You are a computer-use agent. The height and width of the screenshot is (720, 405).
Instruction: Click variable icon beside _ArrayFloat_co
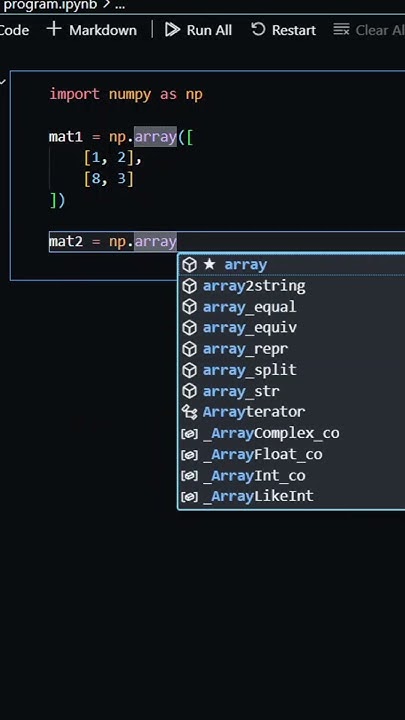click(189, 455)
